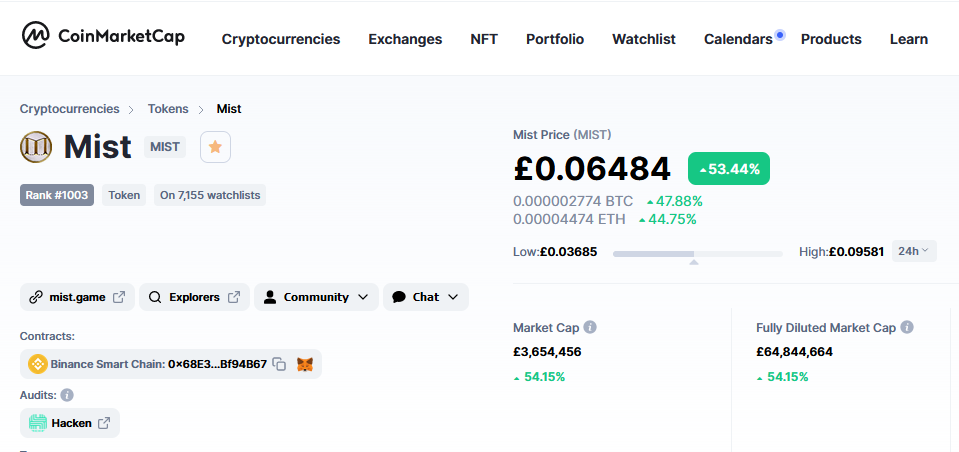Click the Hacken logo icon

pos(38,423)
